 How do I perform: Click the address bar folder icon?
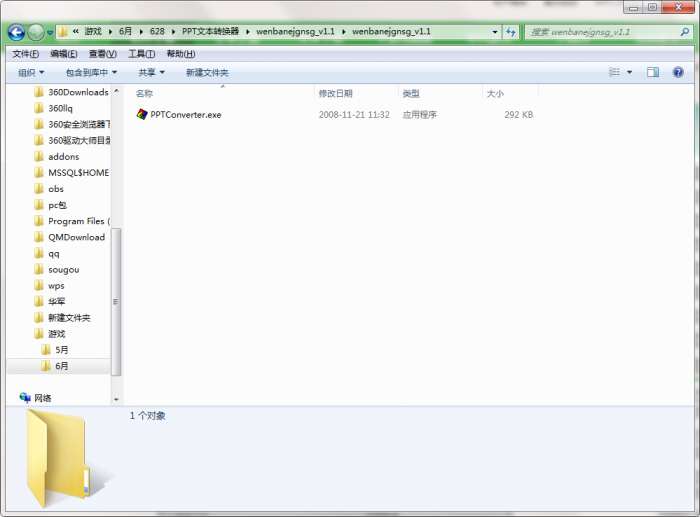click(63, 32)
